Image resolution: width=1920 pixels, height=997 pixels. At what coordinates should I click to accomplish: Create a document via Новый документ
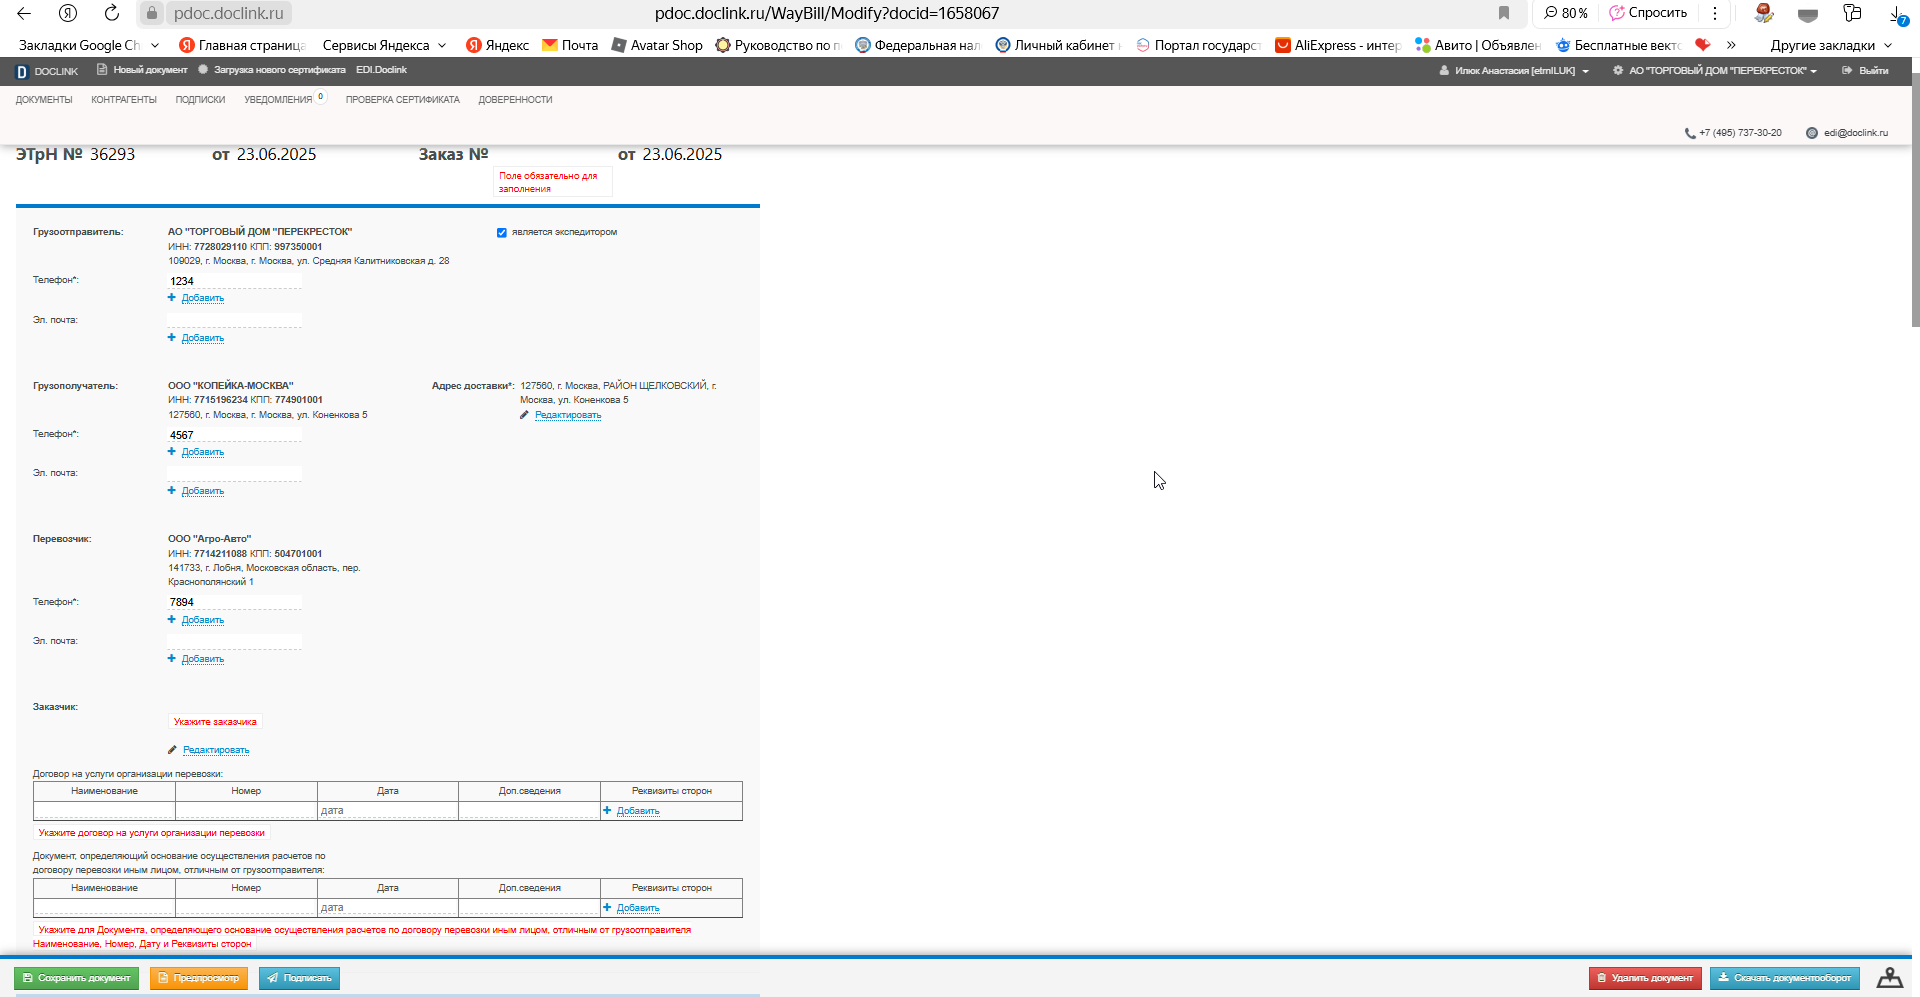point(142,70)
